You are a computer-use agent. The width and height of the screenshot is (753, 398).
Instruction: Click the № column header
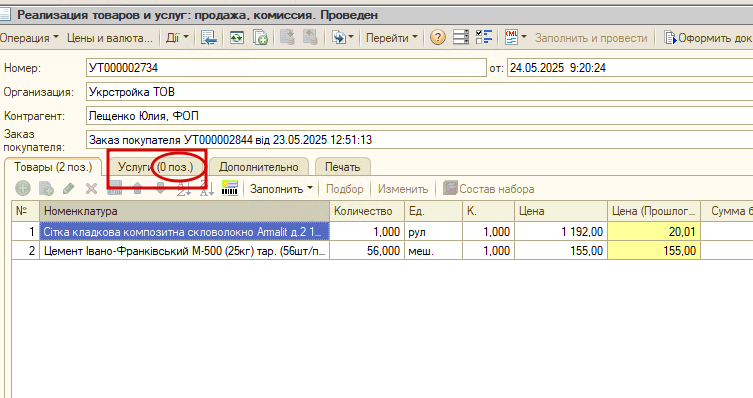pyautogui.click(x=25, y=211)
